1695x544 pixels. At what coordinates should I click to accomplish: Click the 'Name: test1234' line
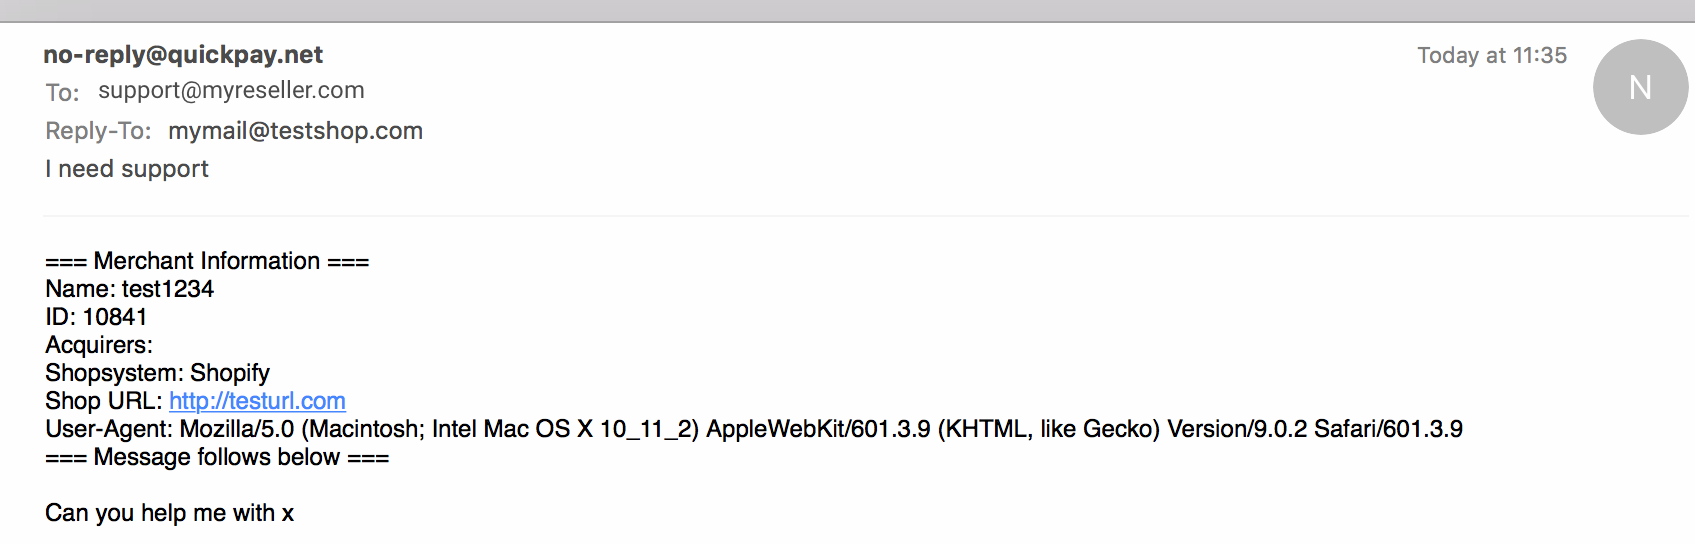pyautogui.click(x=129, y=289)
